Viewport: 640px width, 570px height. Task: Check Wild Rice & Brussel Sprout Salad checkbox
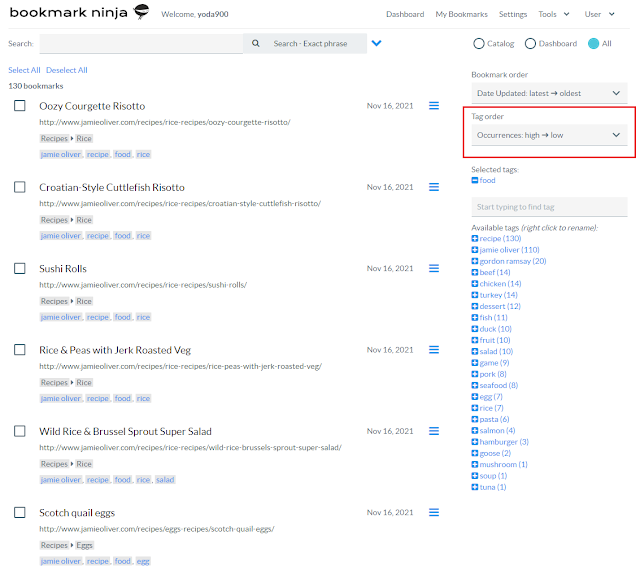[20, 431]
